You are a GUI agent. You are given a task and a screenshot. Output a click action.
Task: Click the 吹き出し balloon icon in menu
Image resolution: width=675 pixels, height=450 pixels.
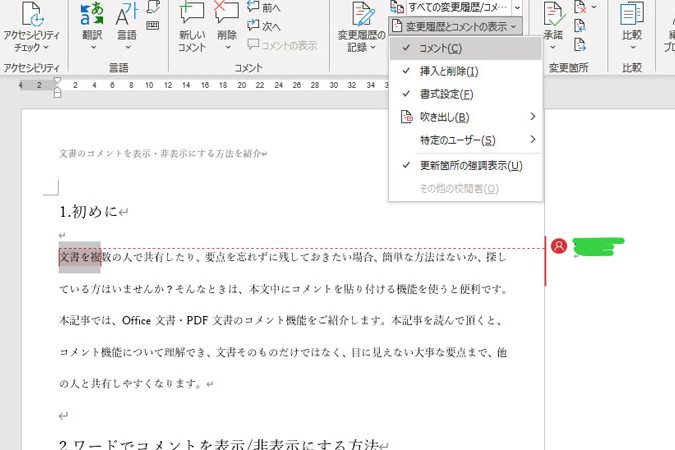tap(406, 117)
